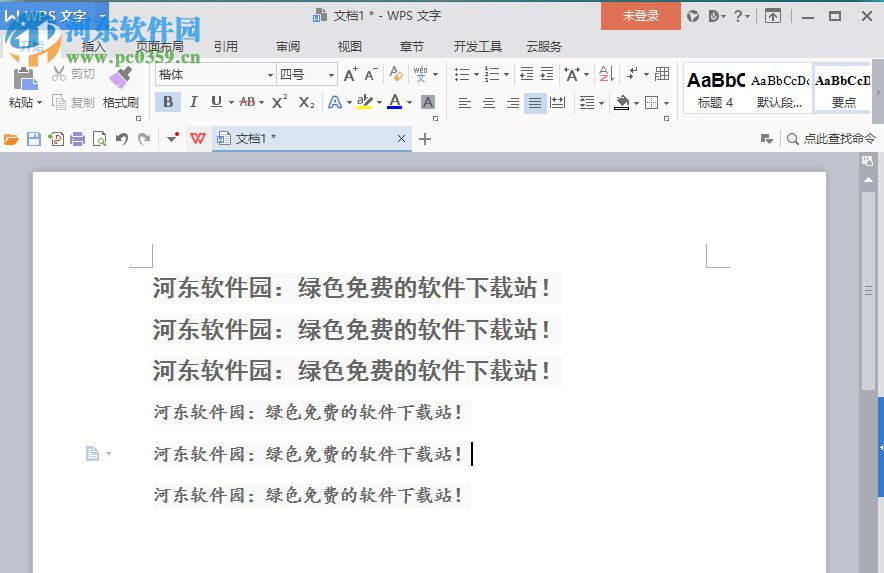Click the phonetic guide (wén 文) icon
This screenshot has height=573, width=884.
tap(421, 74)
